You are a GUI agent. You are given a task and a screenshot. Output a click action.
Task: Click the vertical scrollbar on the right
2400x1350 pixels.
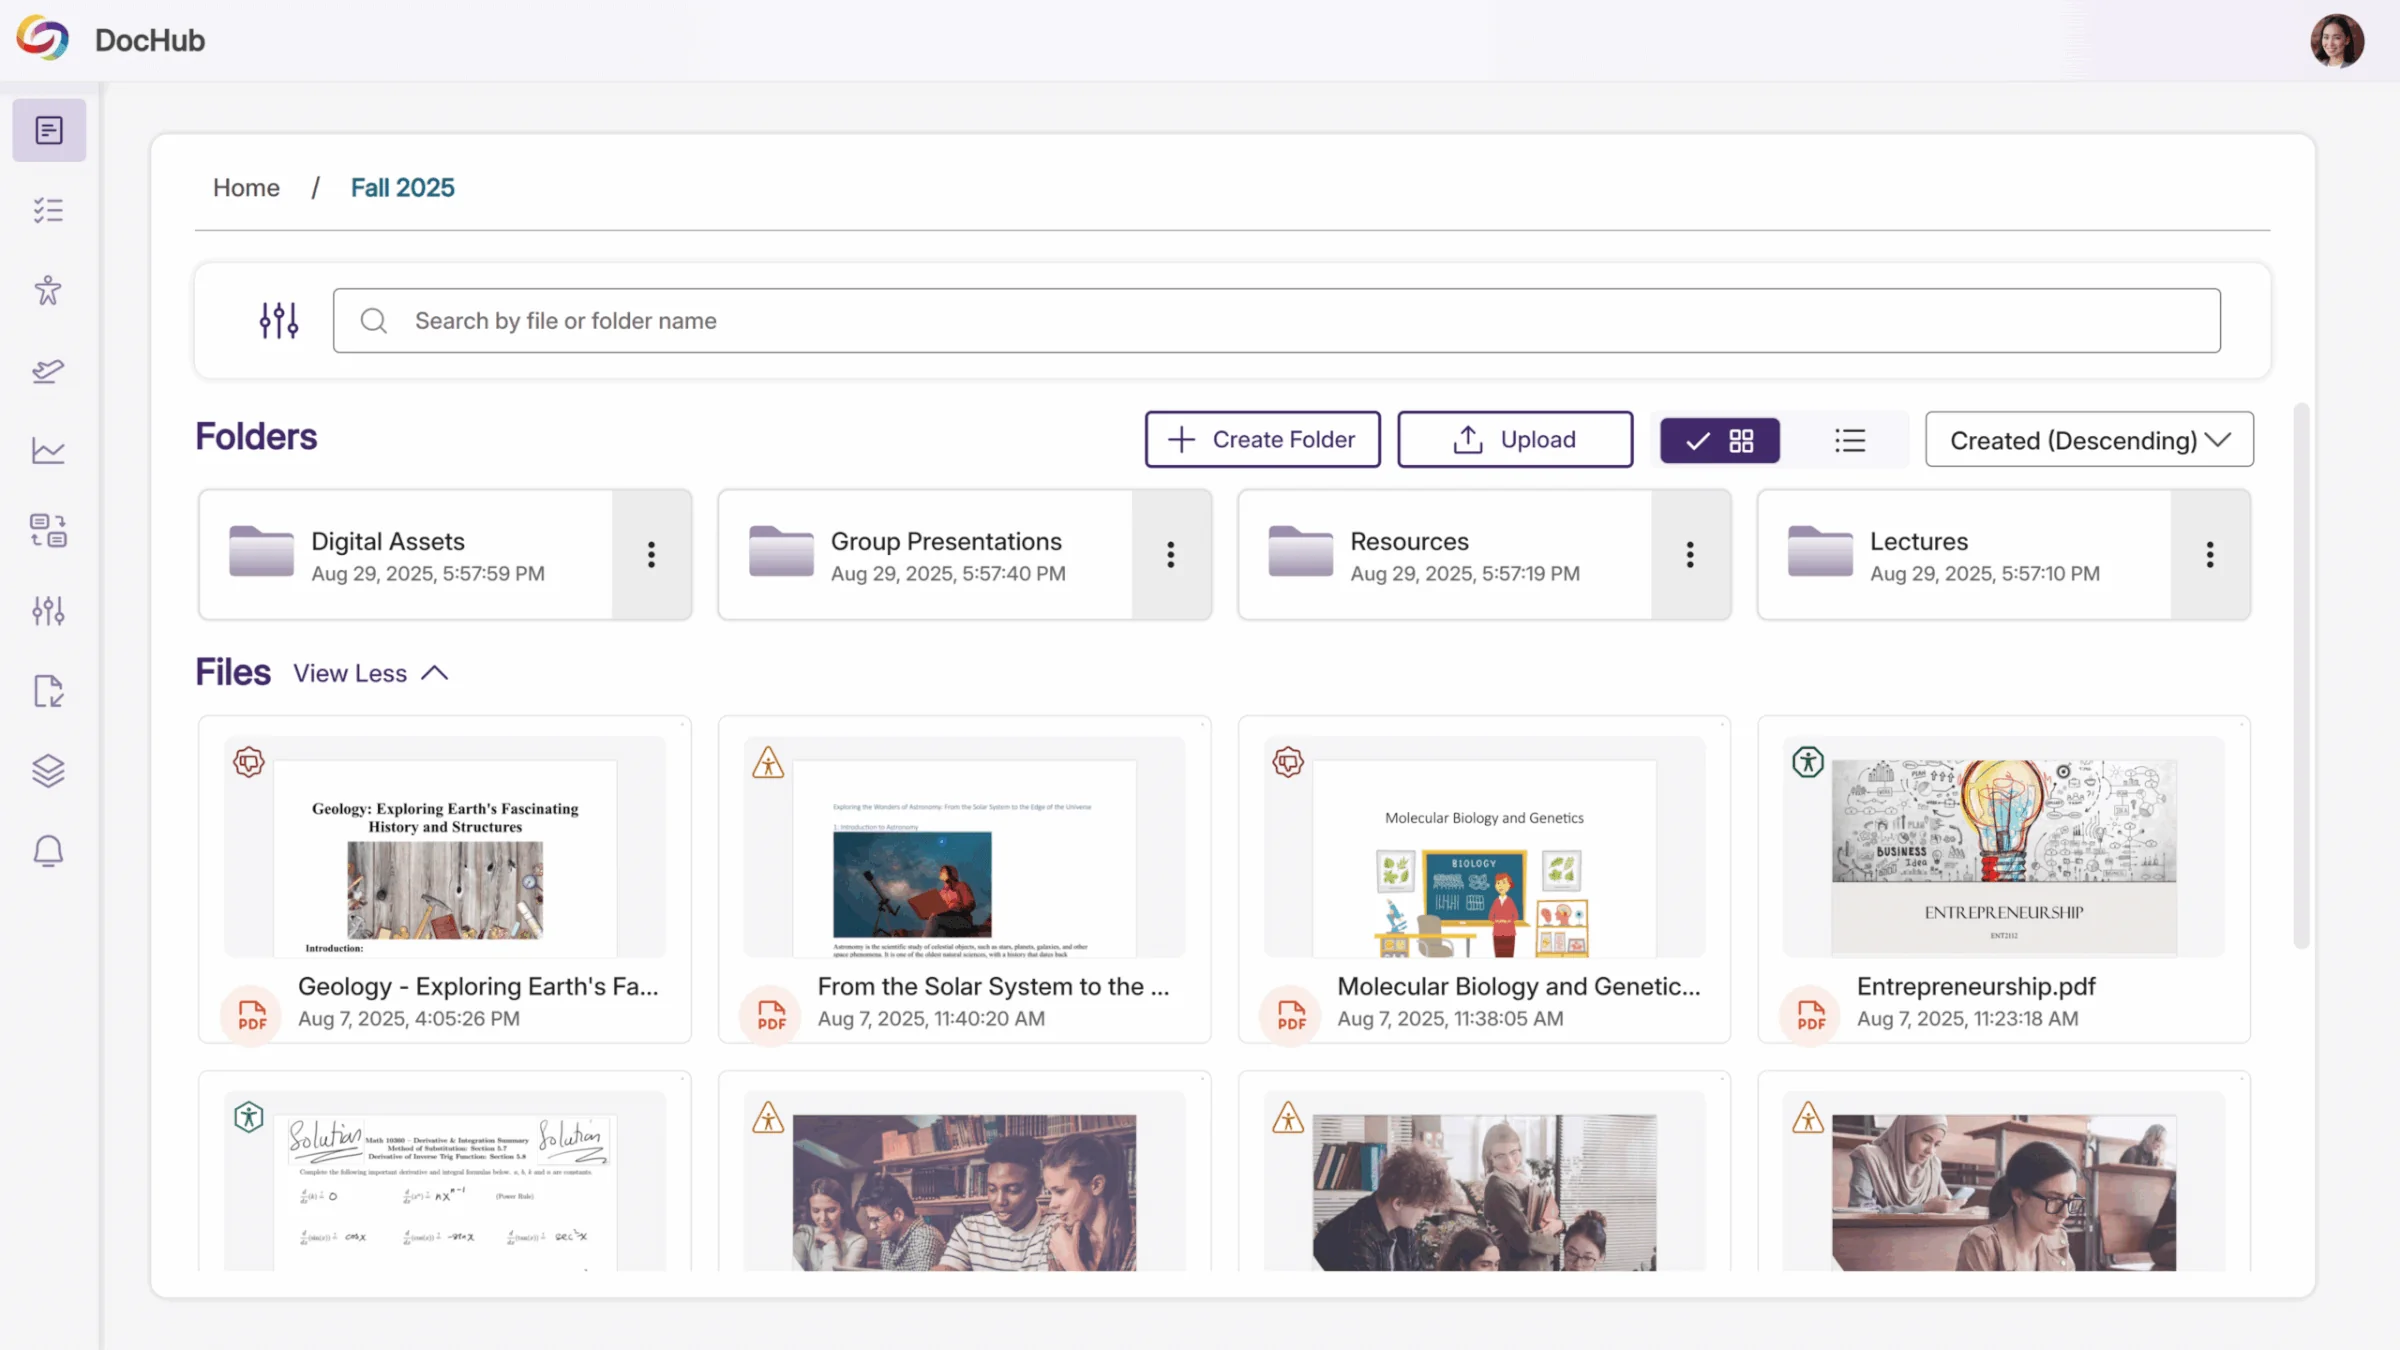coord(2301,675)
